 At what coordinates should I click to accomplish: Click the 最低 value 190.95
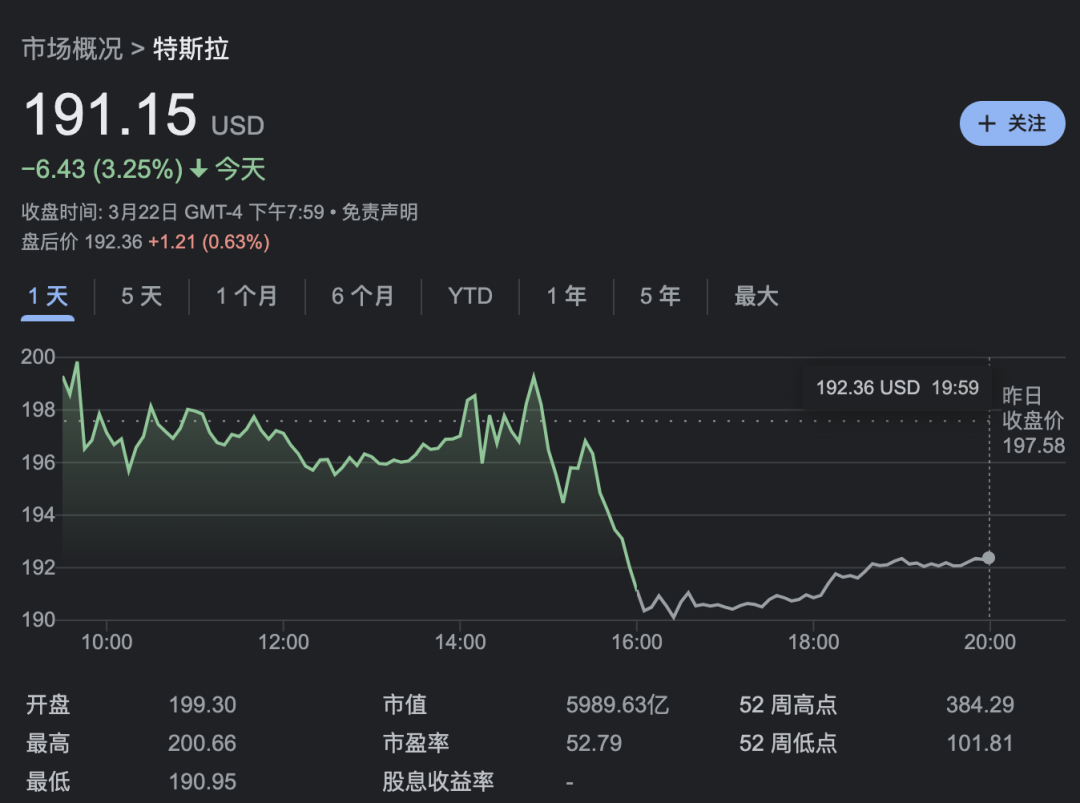tap(202, 782)
